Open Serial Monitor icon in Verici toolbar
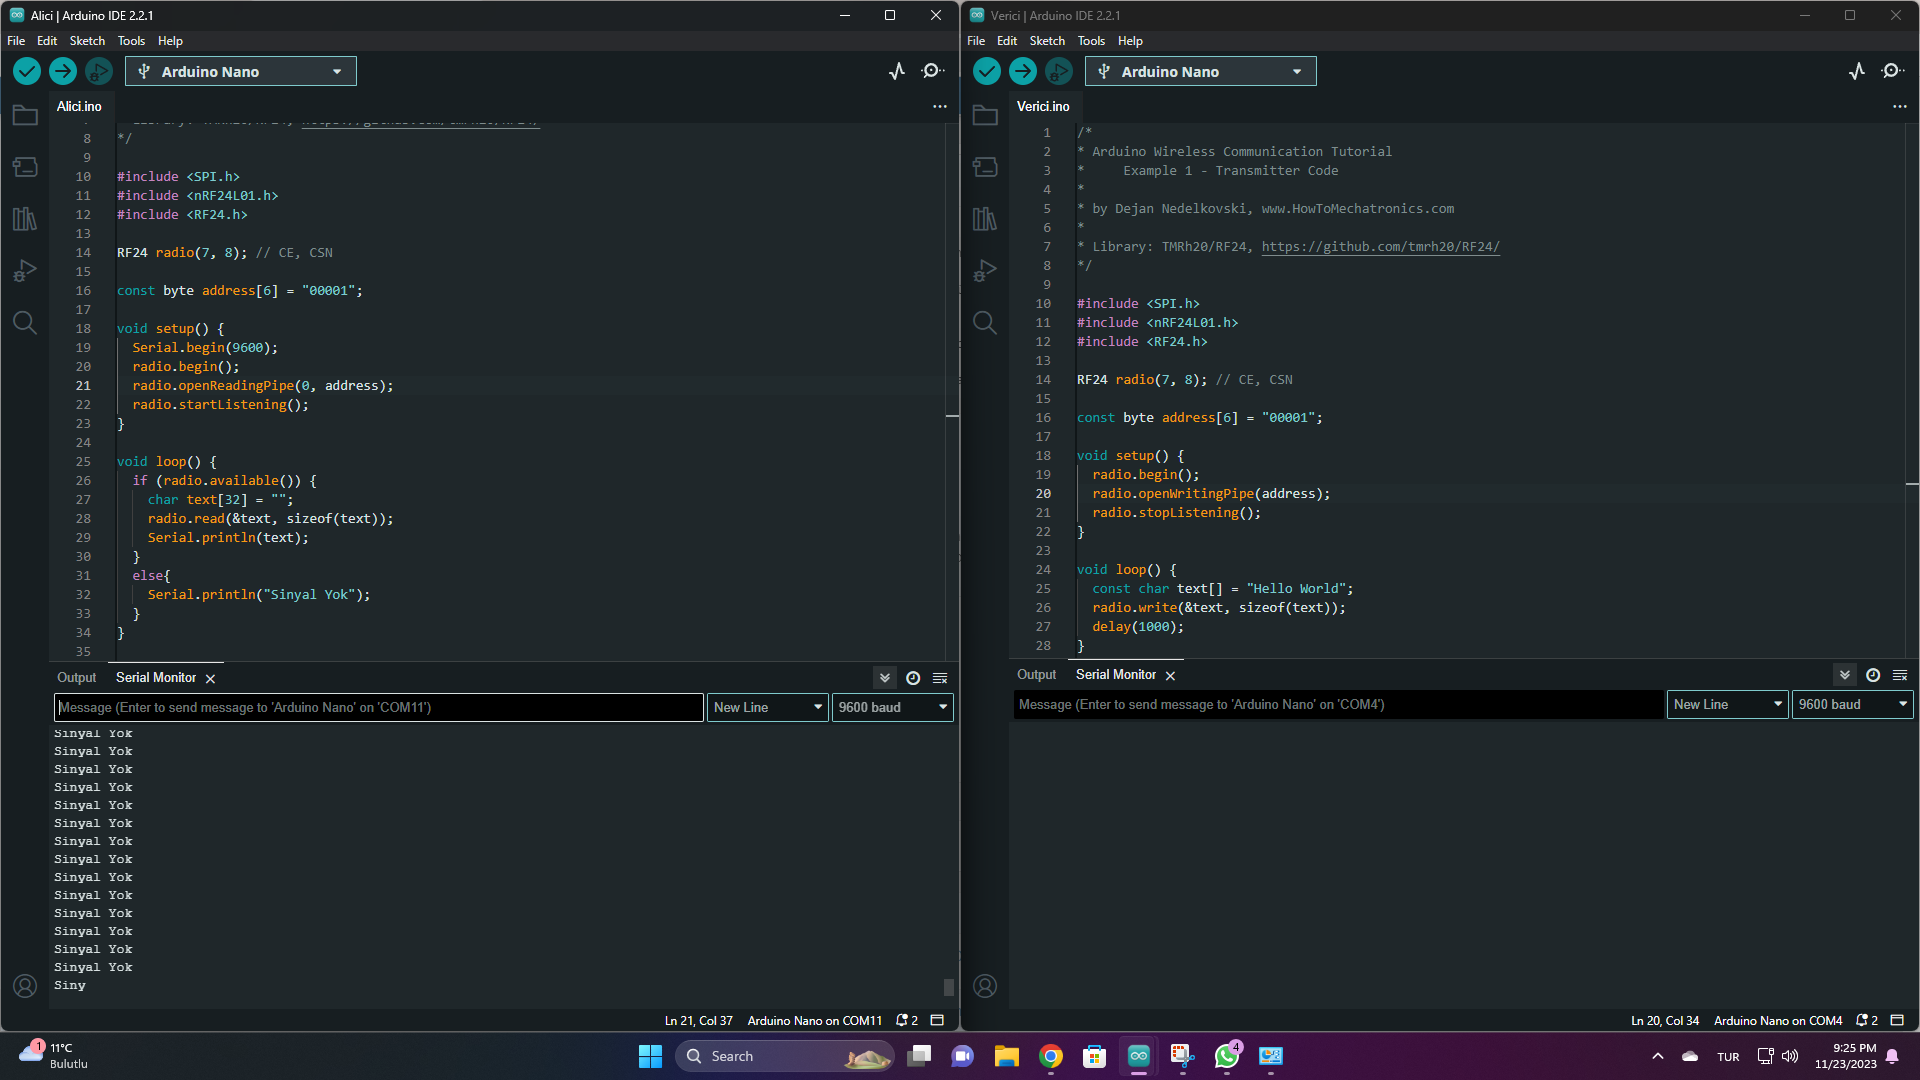The height and width of the screenshot is (1080, 1920). (1893, 71)
